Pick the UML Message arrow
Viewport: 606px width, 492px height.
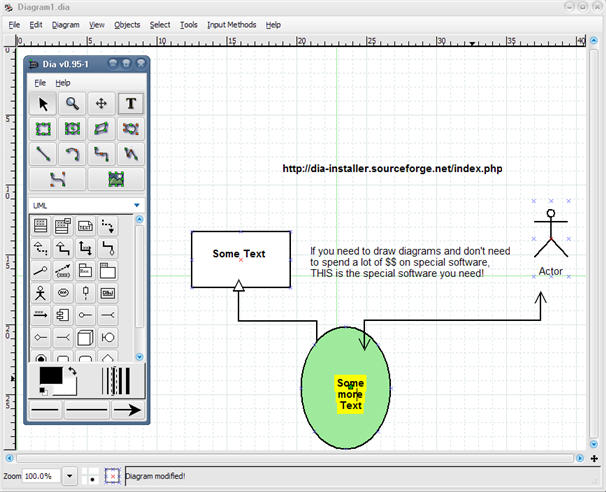click(40, 315)
